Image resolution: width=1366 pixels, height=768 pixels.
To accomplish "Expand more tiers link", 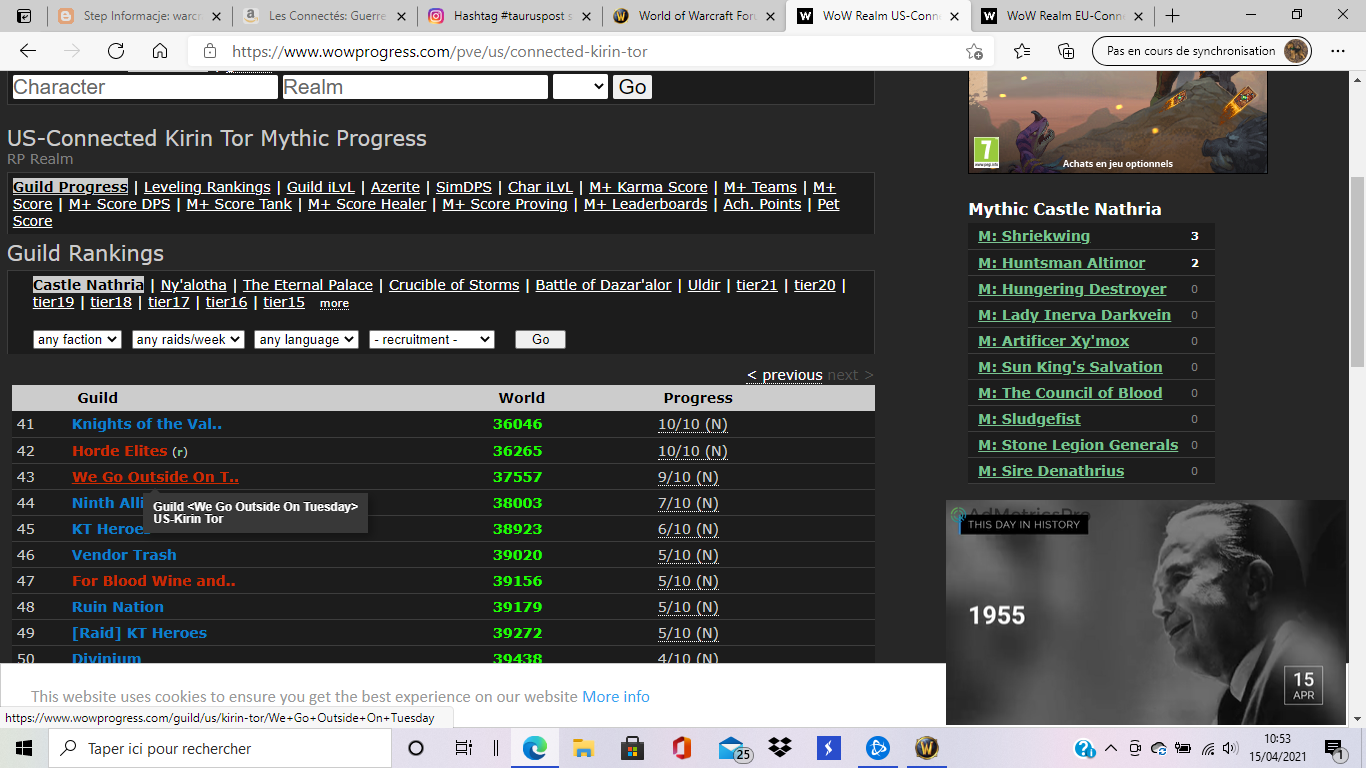I will coord(334,303).
